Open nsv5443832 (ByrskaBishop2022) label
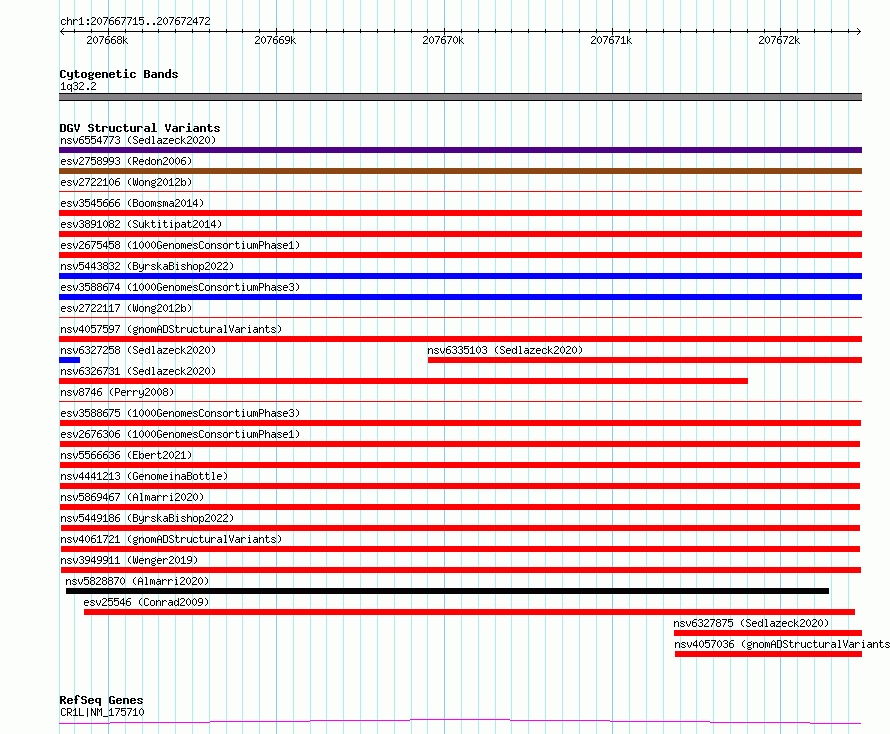 [x=147, y=266]
